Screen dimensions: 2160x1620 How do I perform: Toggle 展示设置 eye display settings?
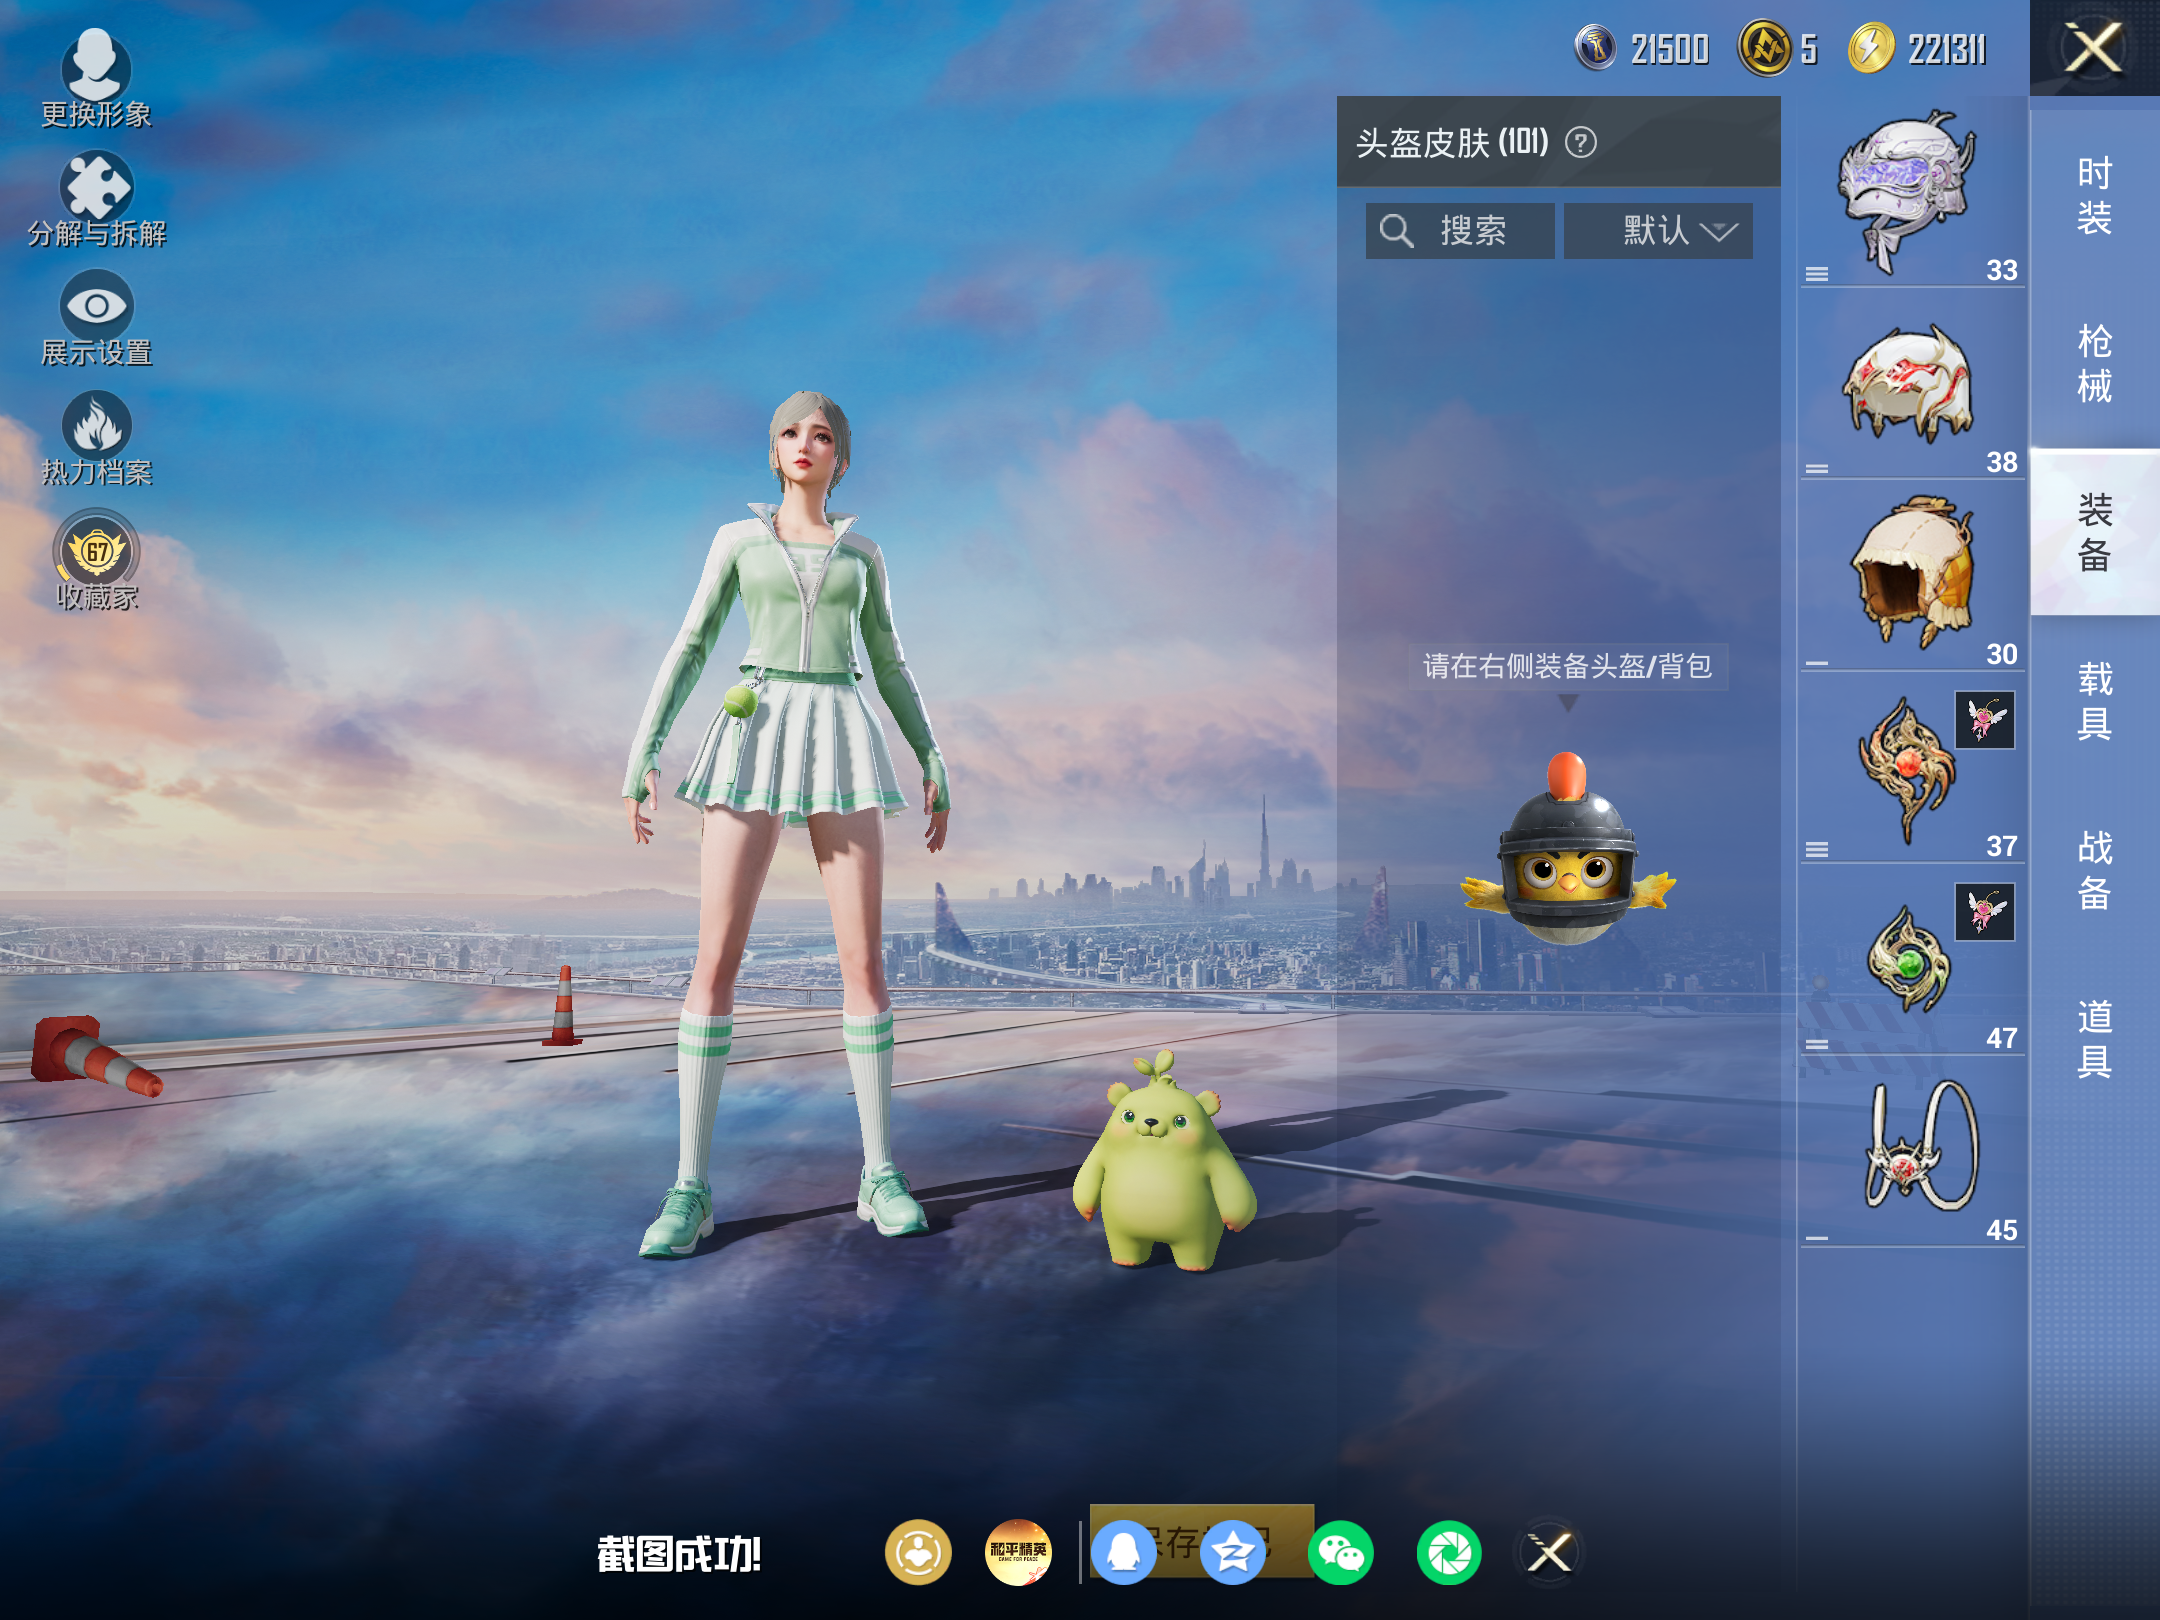click(x=96, y=318)
